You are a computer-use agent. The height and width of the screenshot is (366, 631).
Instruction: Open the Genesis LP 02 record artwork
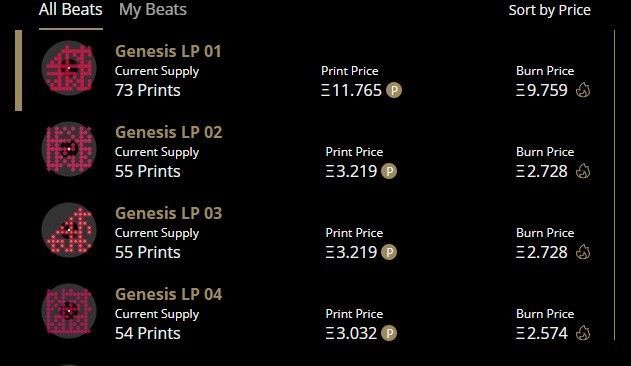pos(69,149)
